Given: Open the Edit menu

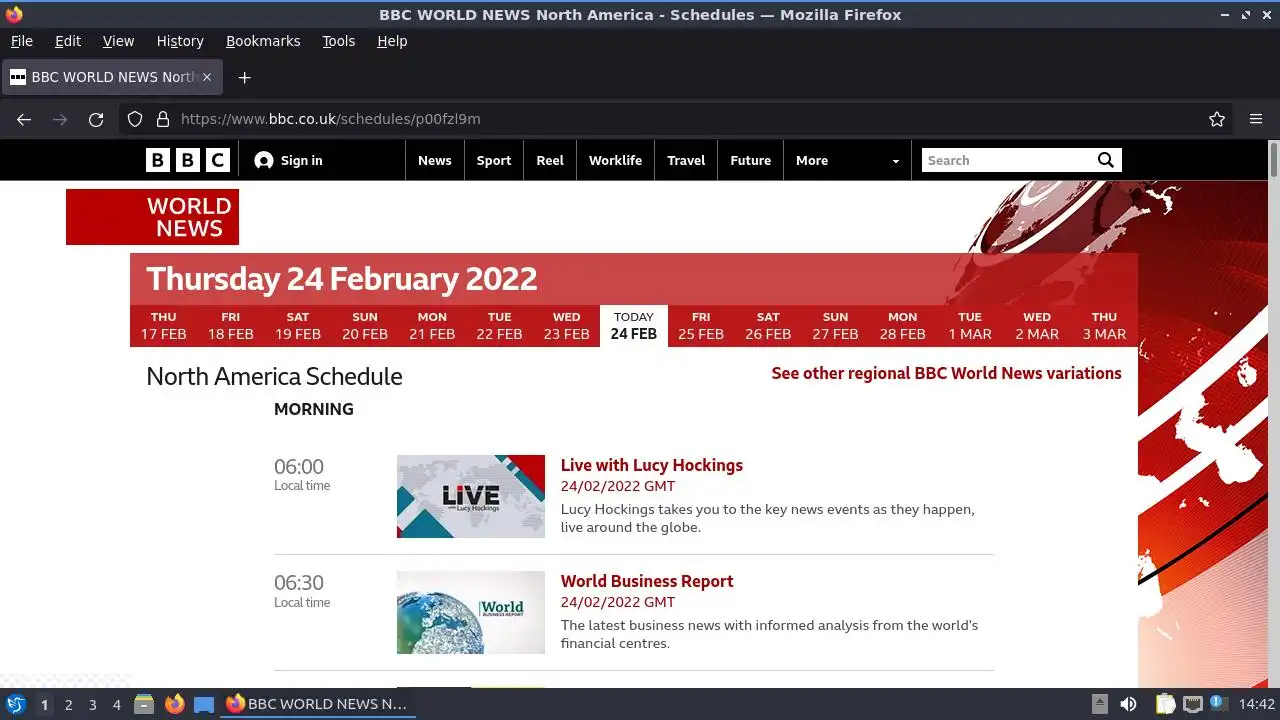Looking at the screenshot, I should (x=68, y=41).
